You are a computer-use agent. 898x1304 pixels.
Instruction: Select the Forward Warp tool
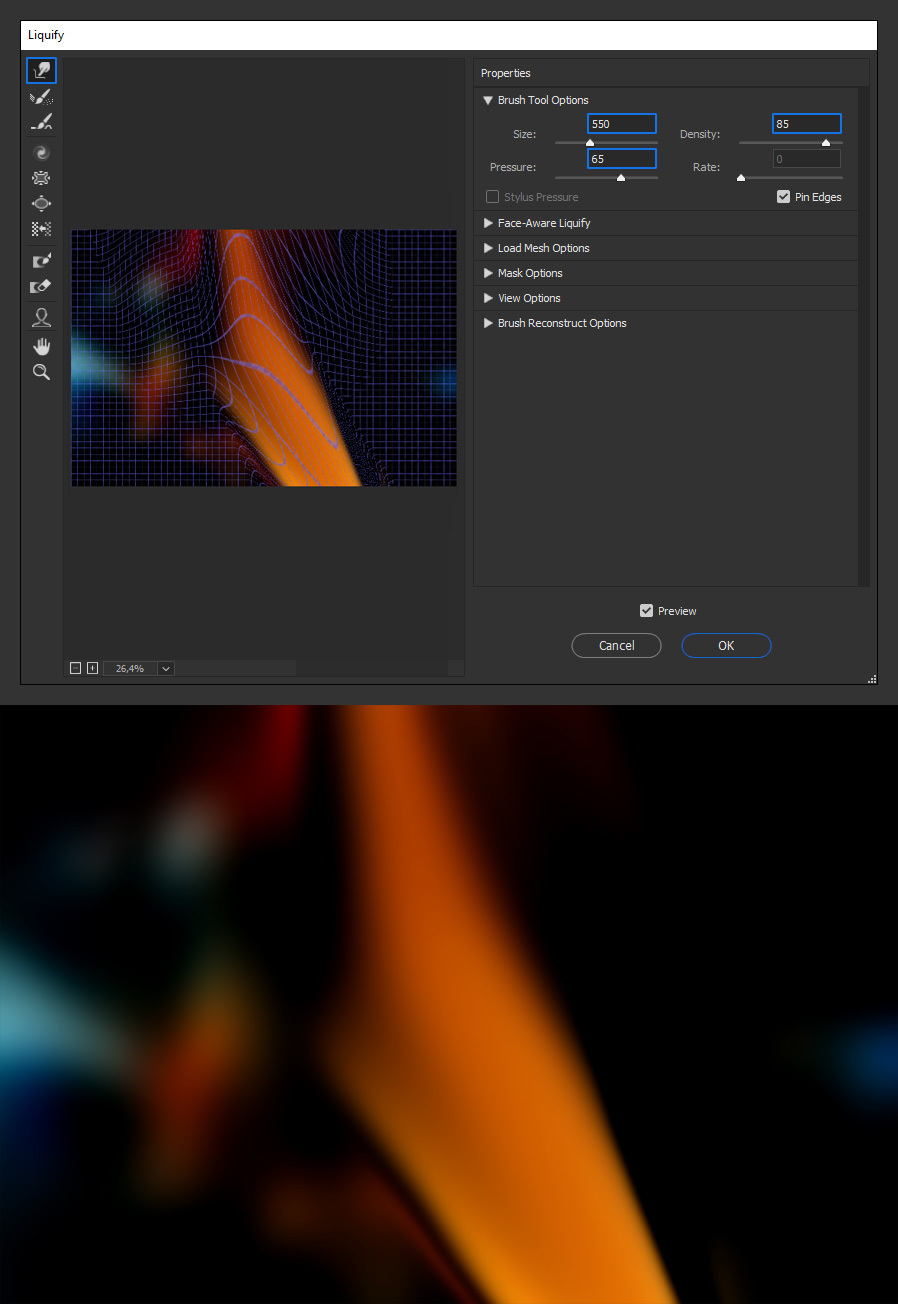point(41,70)
